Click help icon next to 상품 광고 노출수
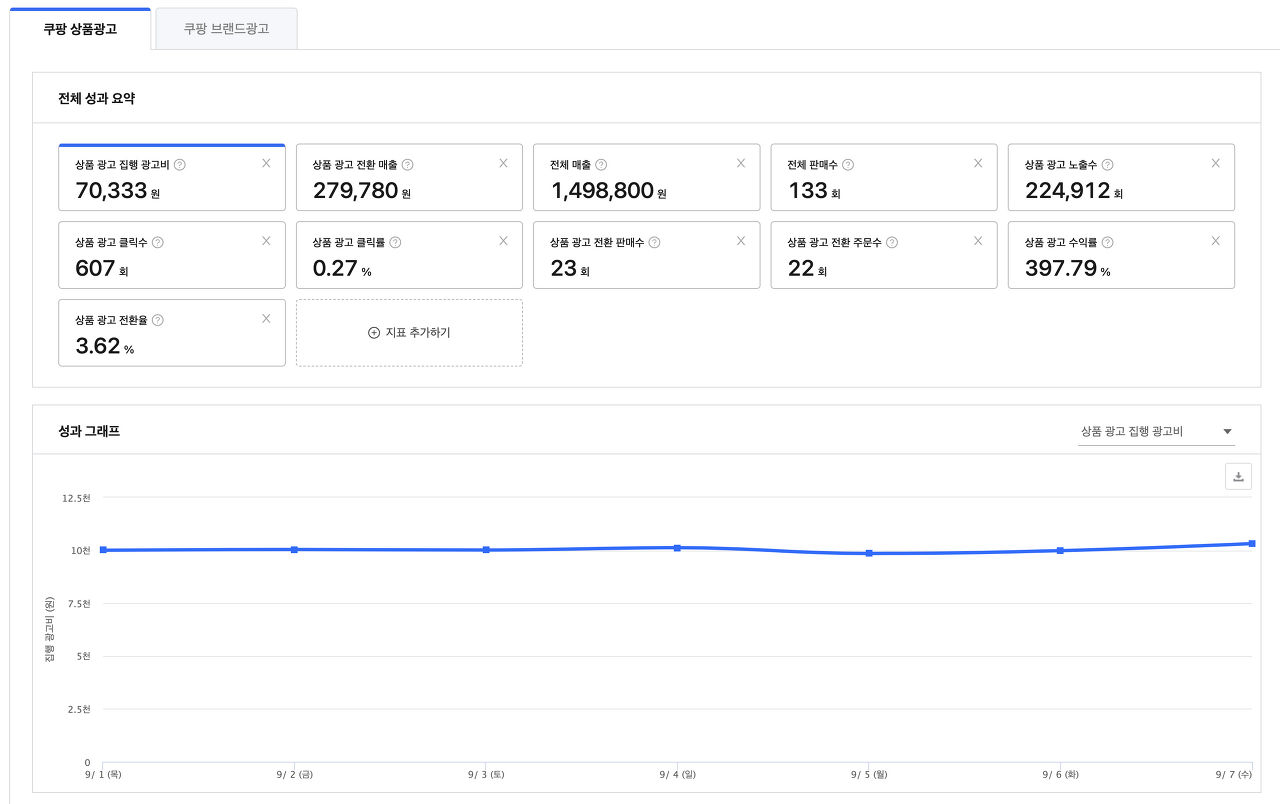This screenshot has height=804, width=1280. coord(1107,165)
